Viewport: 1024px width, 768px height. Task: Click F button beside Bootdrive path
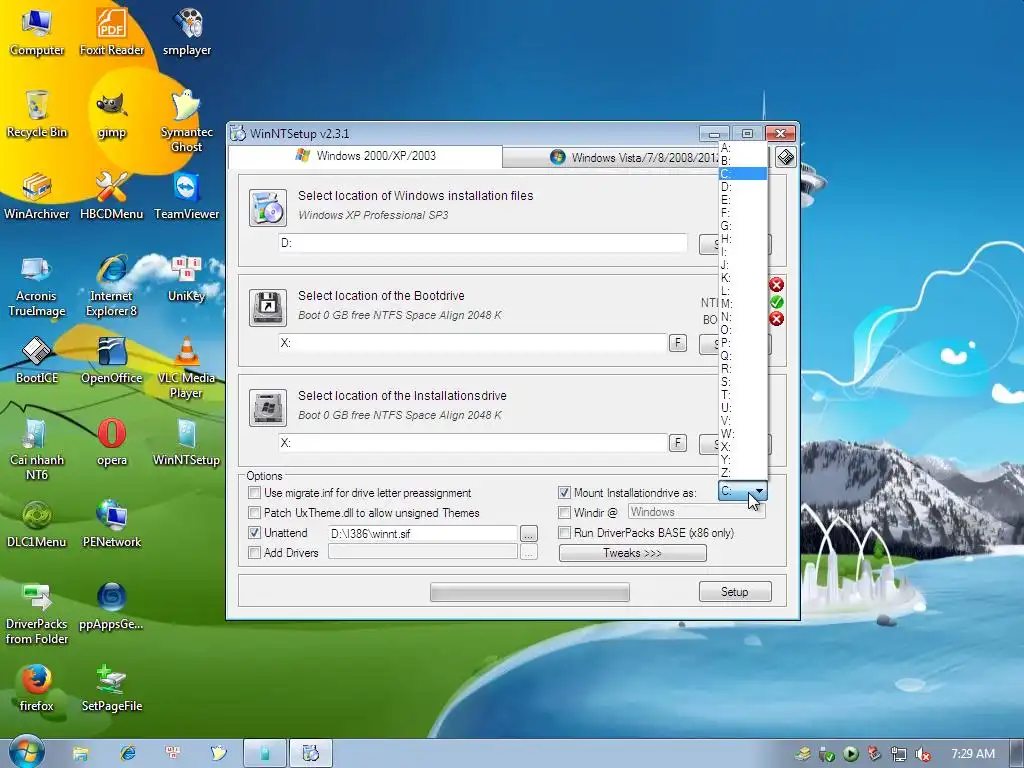pyautogui.click(x=677, y=343)
